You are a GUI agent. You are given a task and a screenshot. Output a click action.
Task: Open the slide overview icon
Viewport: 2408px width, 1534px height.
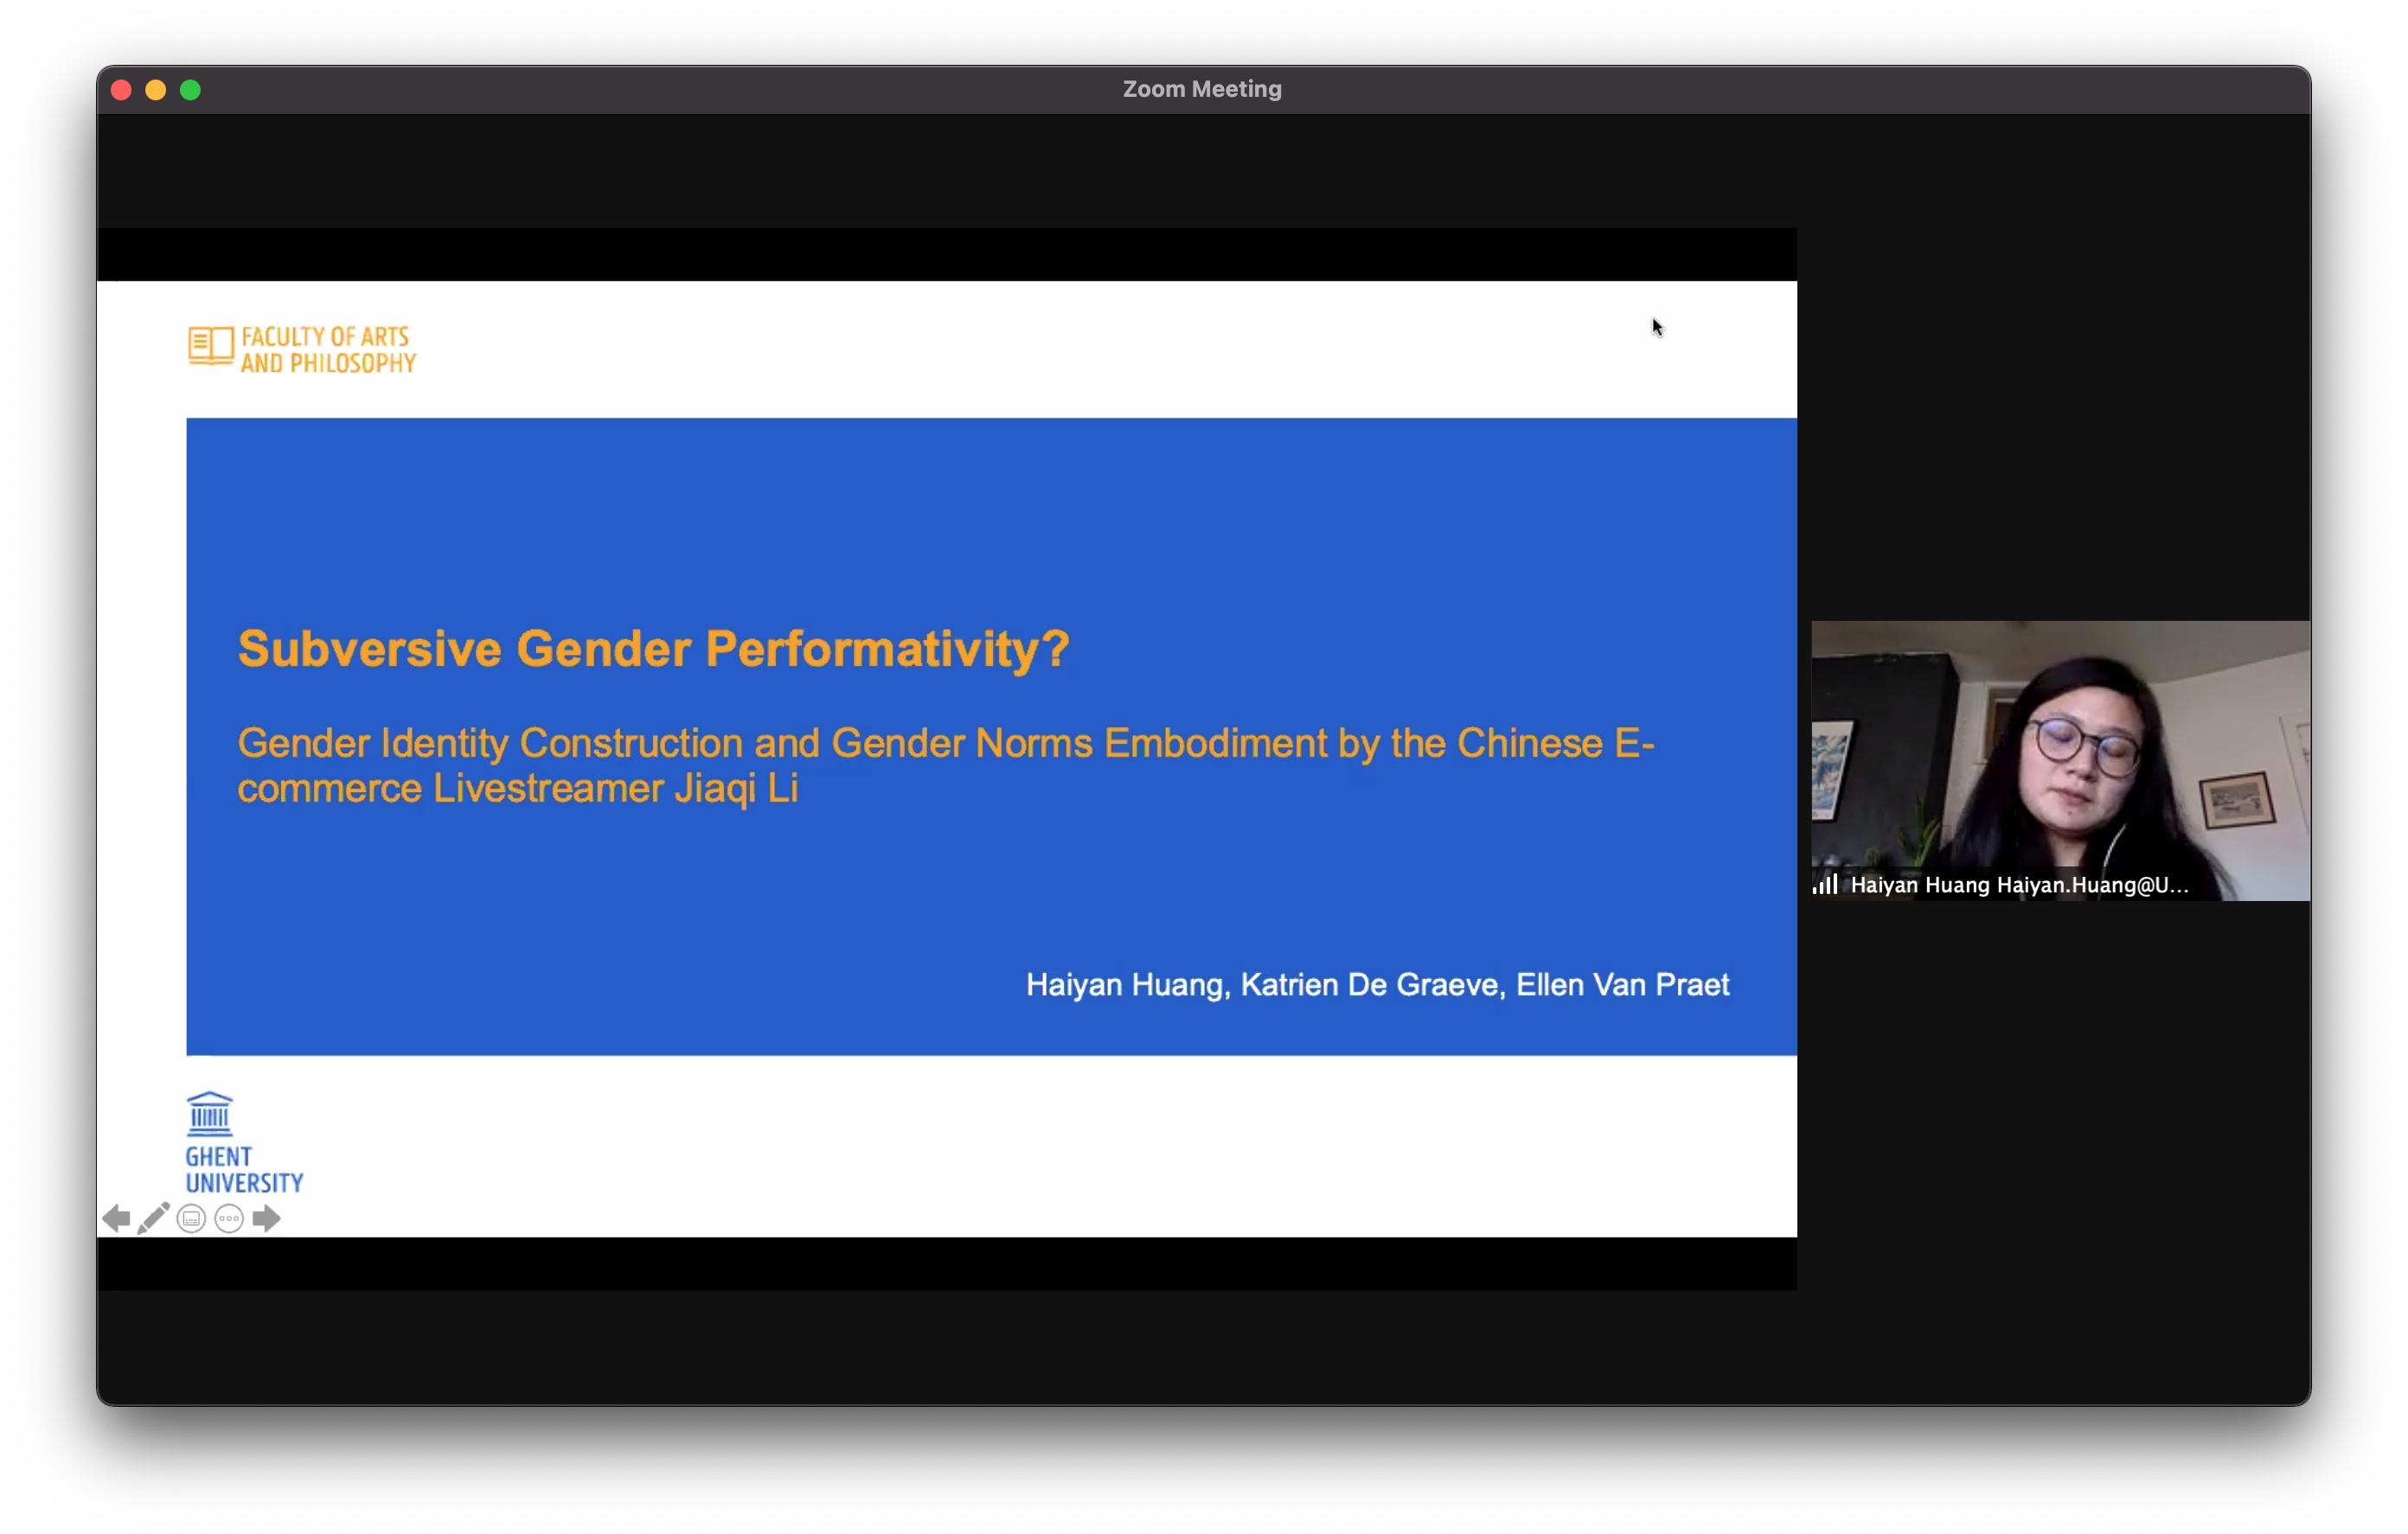[191, 1219]
